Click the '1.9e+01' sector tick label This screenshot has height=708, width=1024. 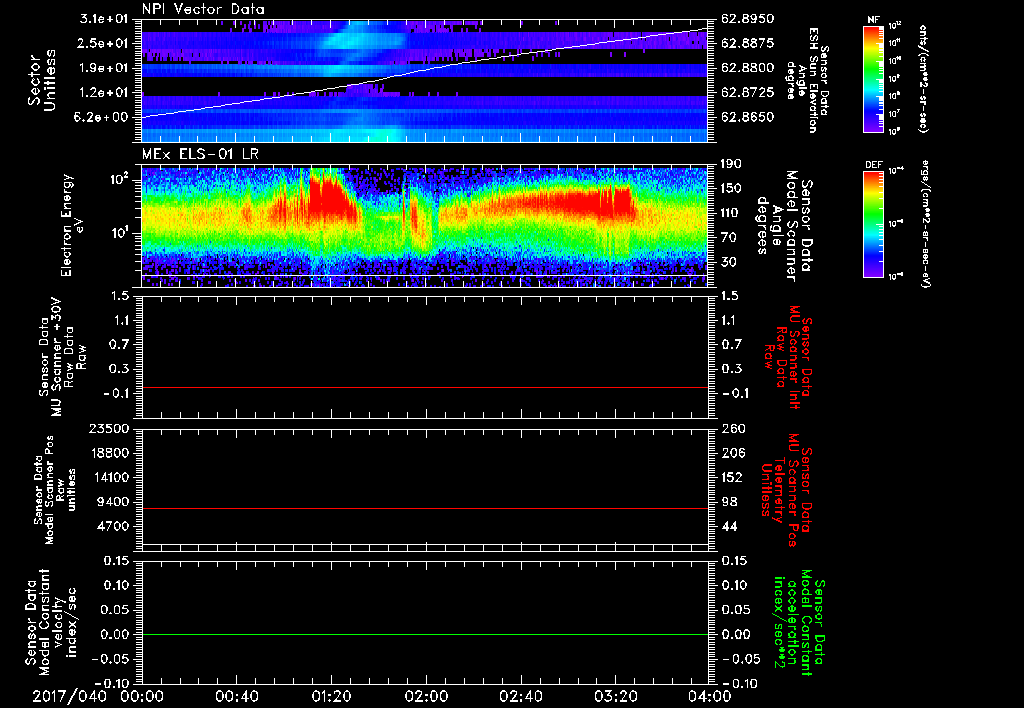(x=104, y=68)
